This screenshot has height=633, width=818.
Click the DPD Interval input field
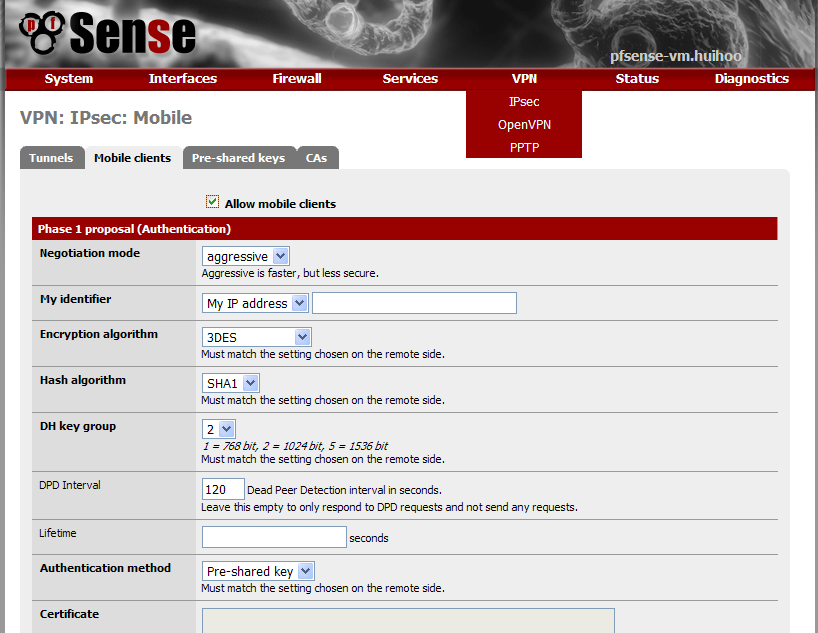pyautogui.click(x=223, y=490)
